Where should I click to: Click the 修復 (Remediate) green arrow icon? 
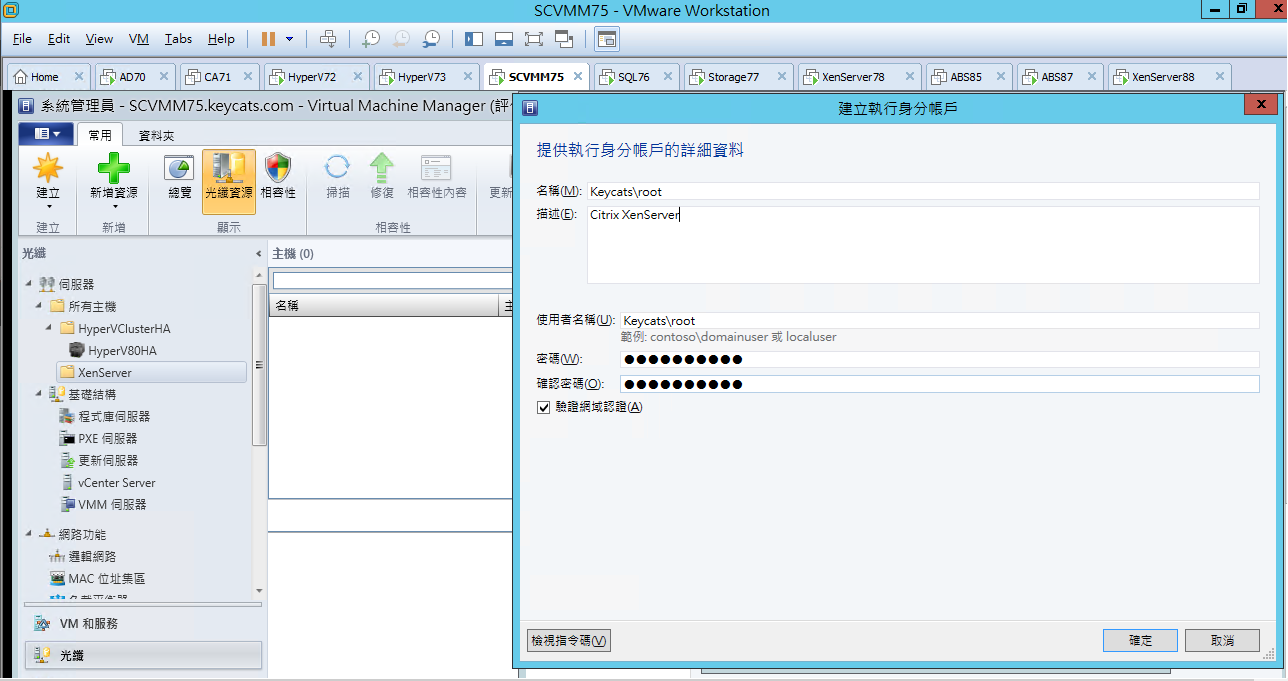click(382, 168)
